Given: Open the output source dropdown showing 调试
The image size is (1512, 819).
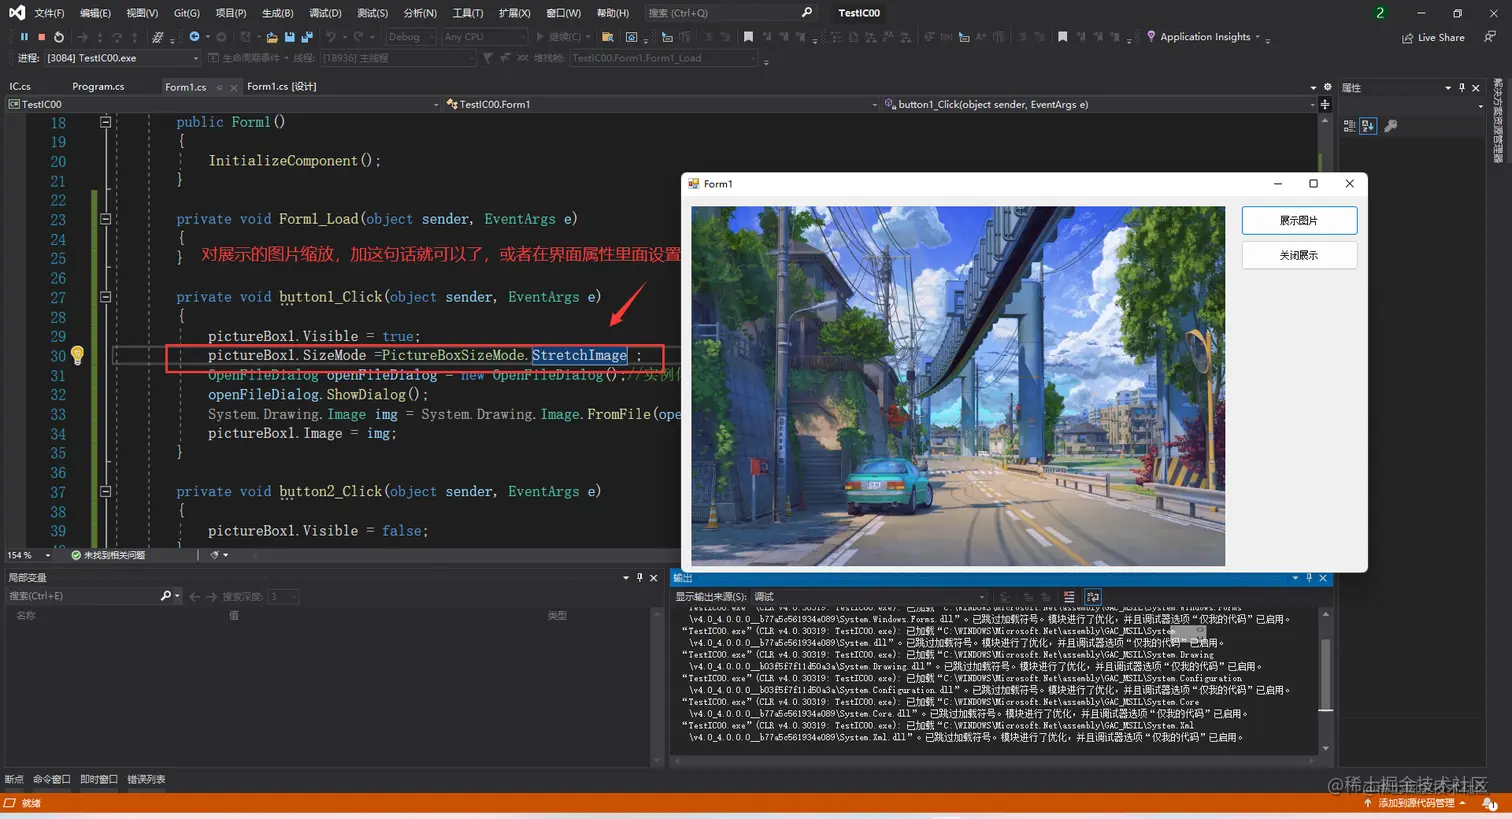Looking at the screenshot, I should click(x=869, y=597).
